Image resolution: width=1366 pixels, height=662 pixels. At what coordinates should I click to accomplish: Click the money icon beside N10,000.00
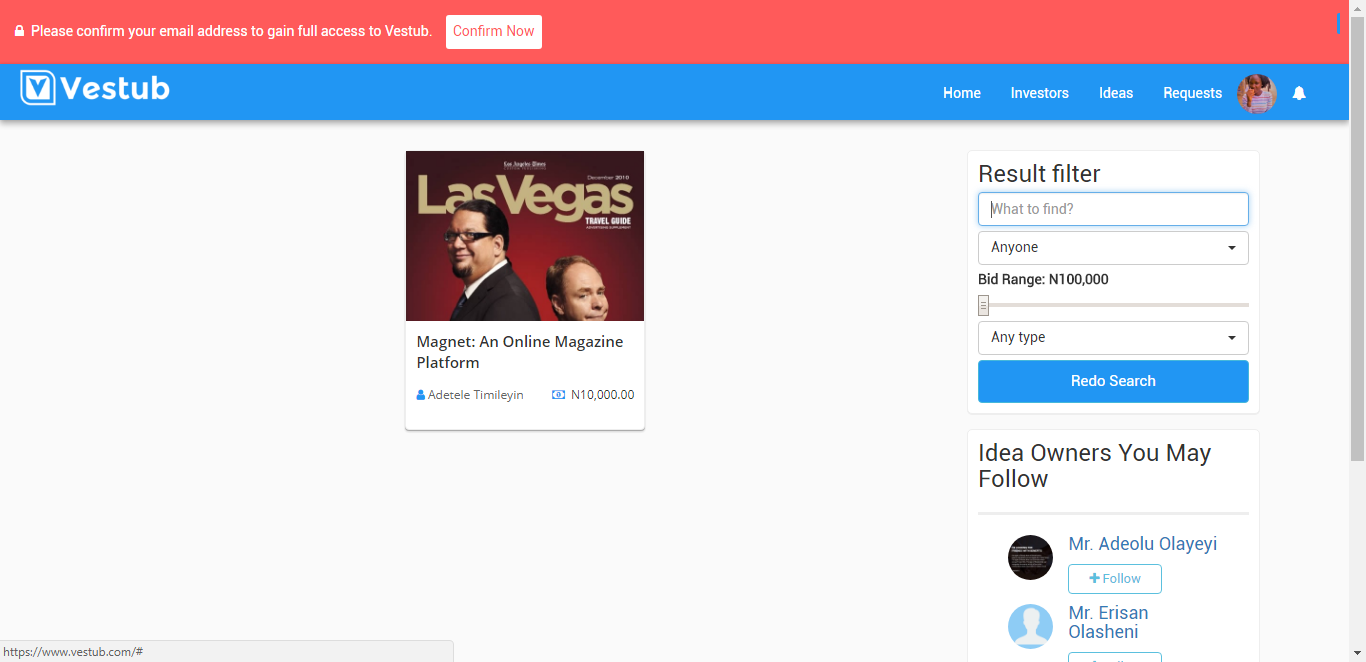[x=559, y=395]
